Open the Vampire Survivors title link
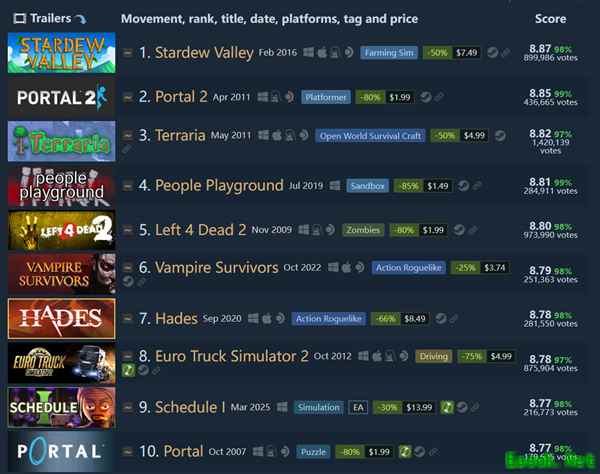This screenshot has width=600, height=474. coord(217,267)
